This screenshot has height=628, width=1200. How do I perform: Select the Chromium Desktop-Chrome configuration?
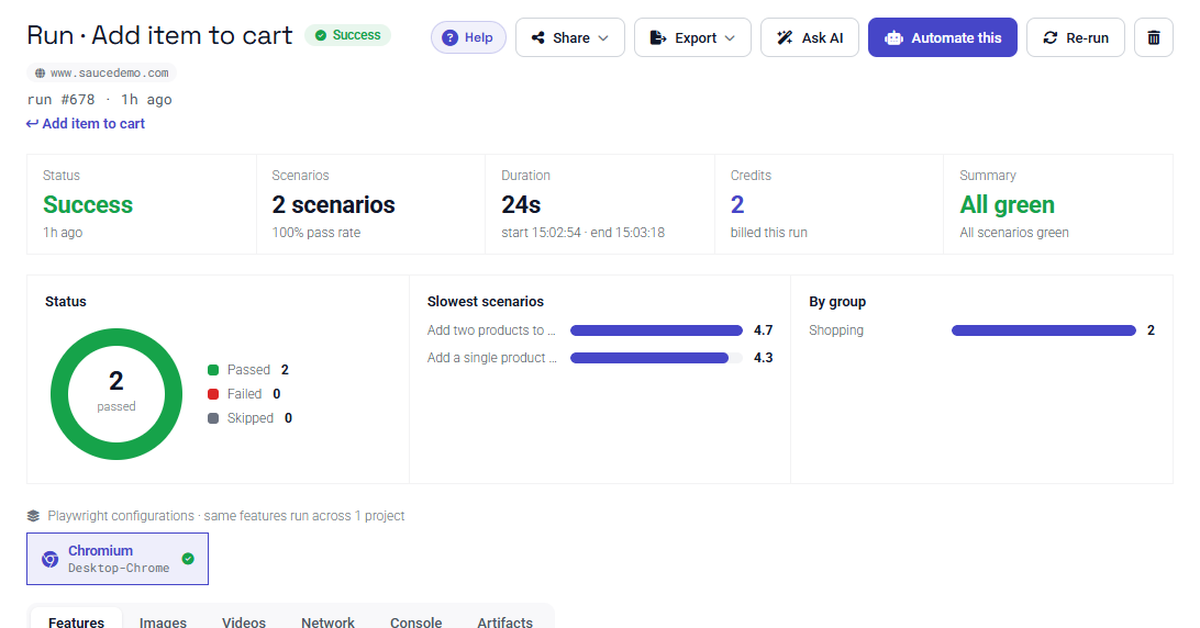coord(118,558)
